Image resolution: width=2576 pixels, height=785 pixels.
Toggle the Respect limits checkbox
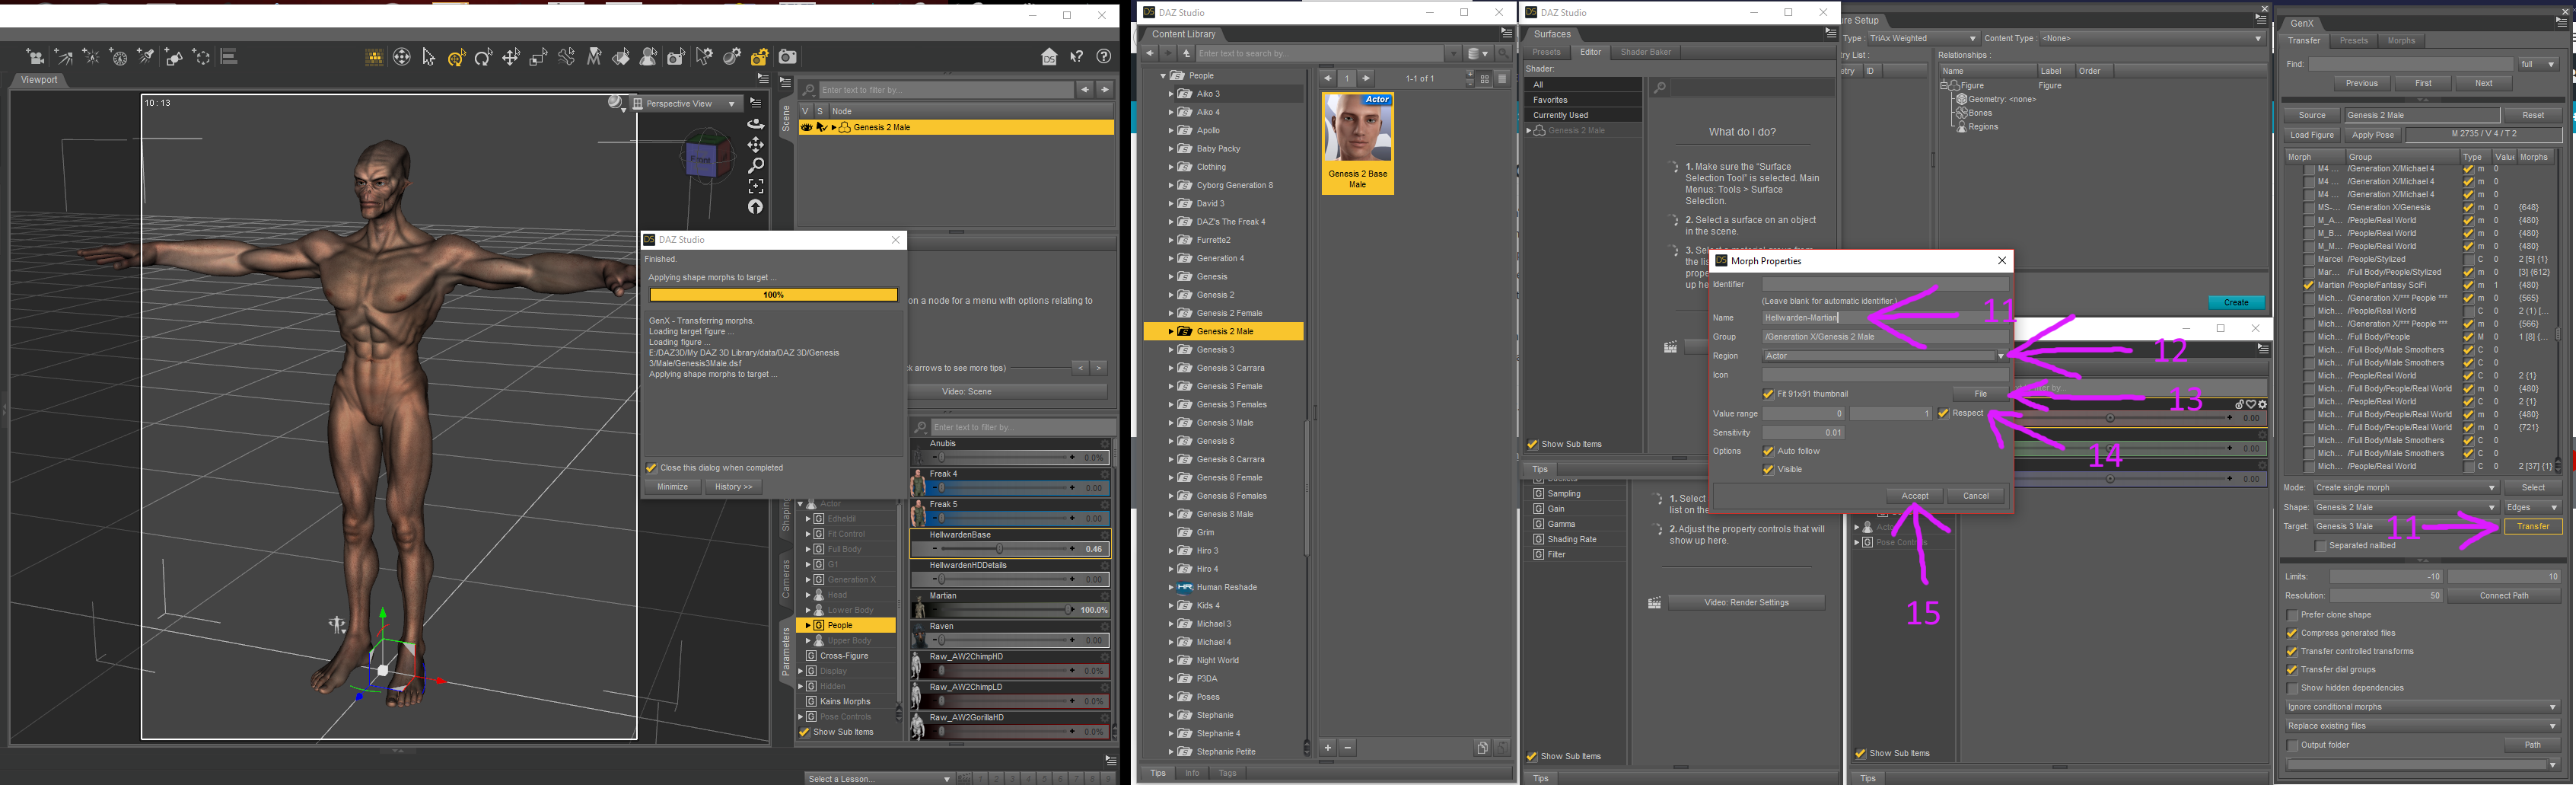pos(1943,413)
